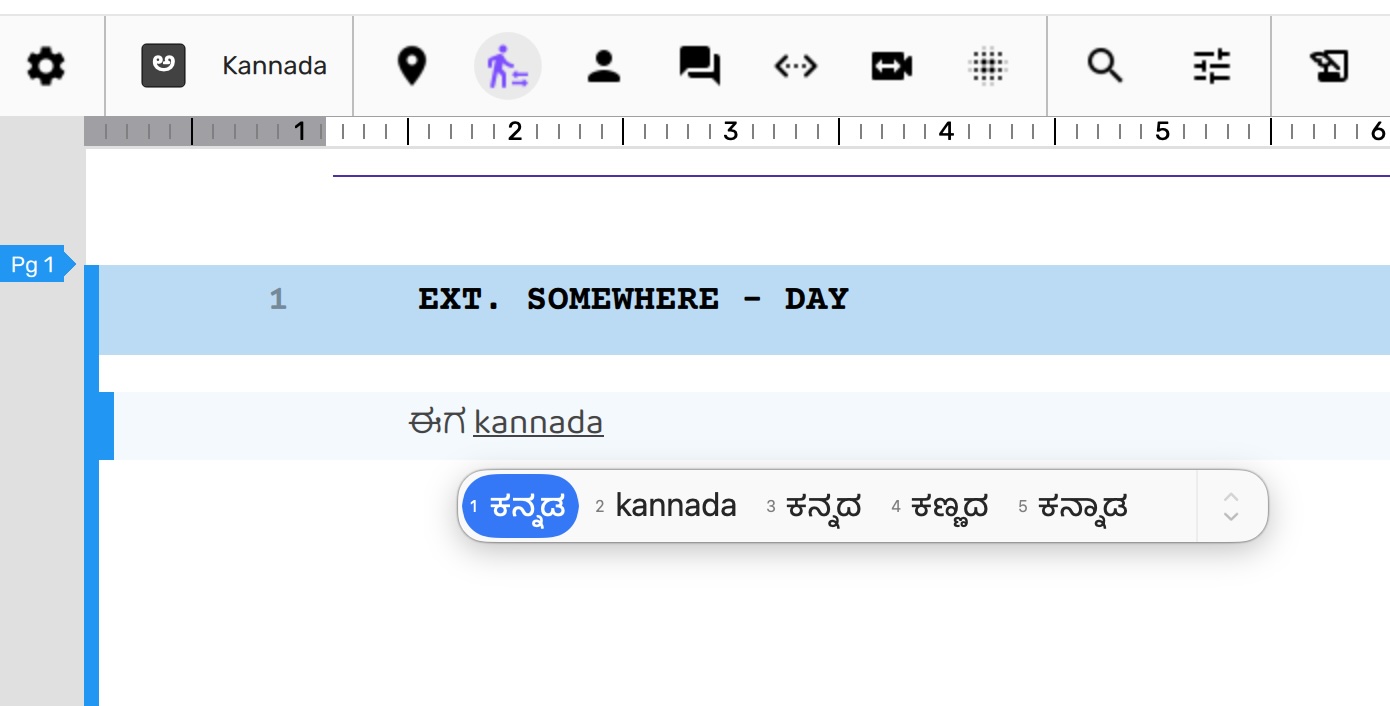Click the rightmost edit-off toolbar icon

[1329, 67]
